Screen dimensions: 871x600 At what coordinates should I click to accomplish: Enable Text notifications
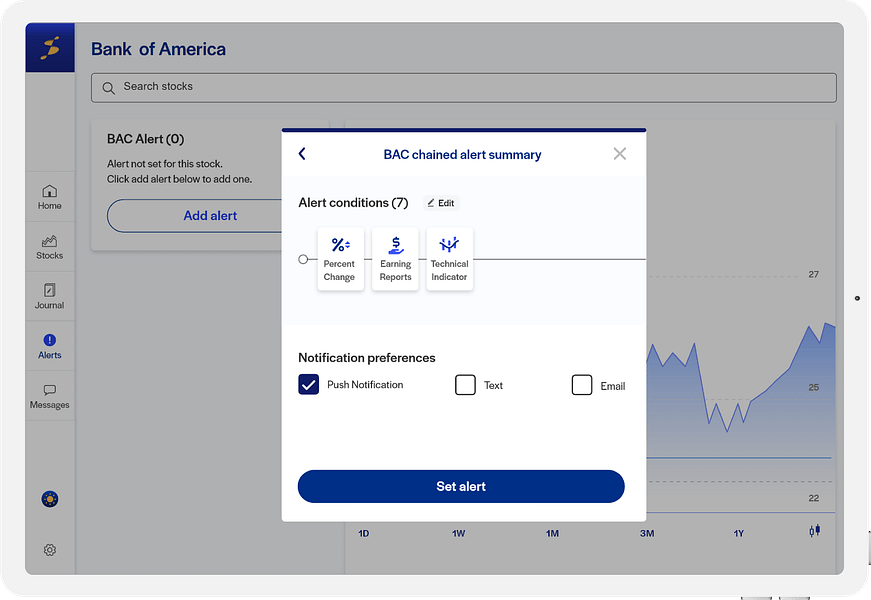[464, 384]
